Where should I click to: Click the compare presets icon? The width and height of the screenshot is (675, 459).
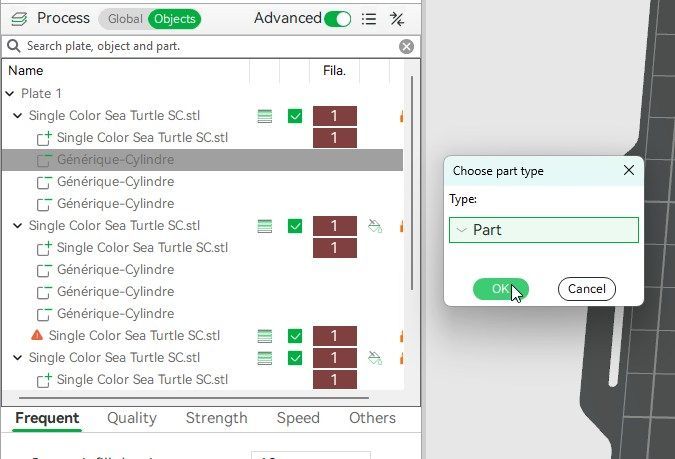[397, 18]
